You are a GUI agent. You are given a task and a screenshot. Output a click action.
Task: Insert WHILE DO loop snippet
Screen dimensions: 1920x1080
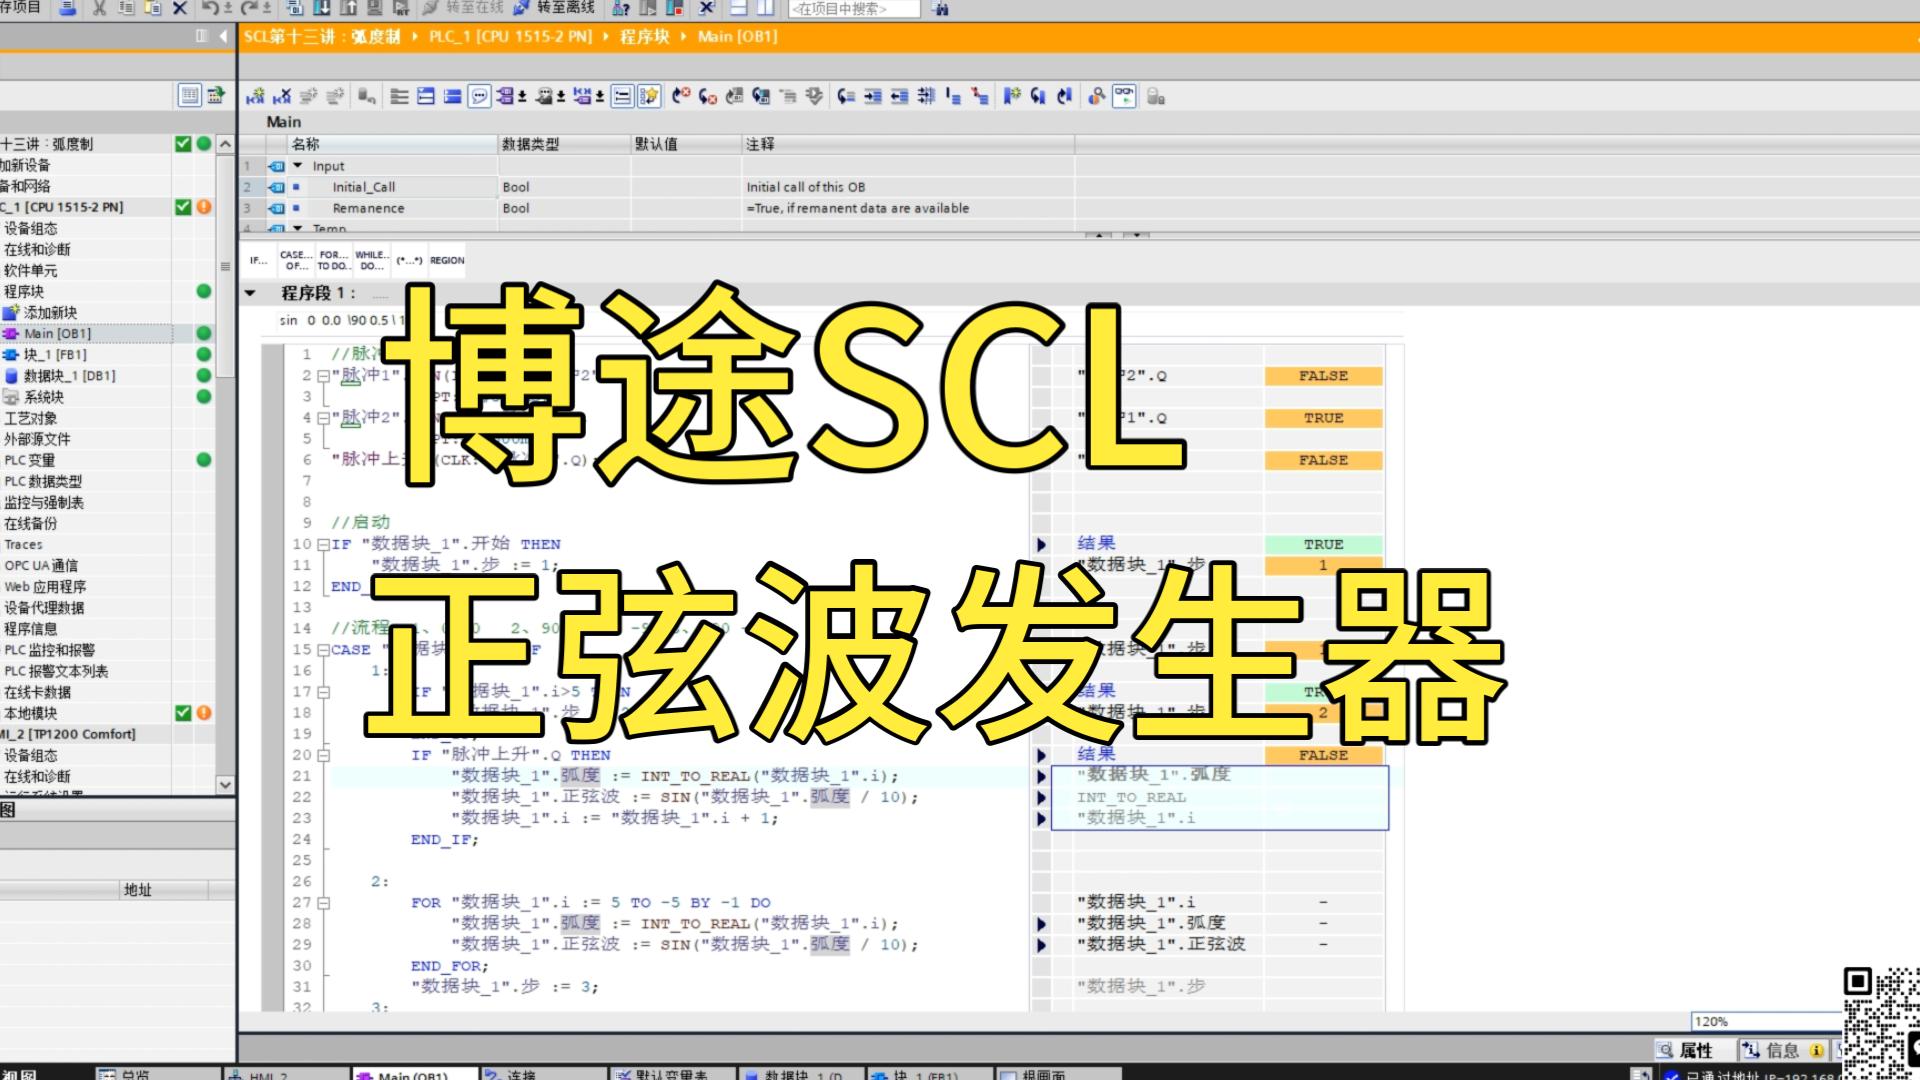370,260
